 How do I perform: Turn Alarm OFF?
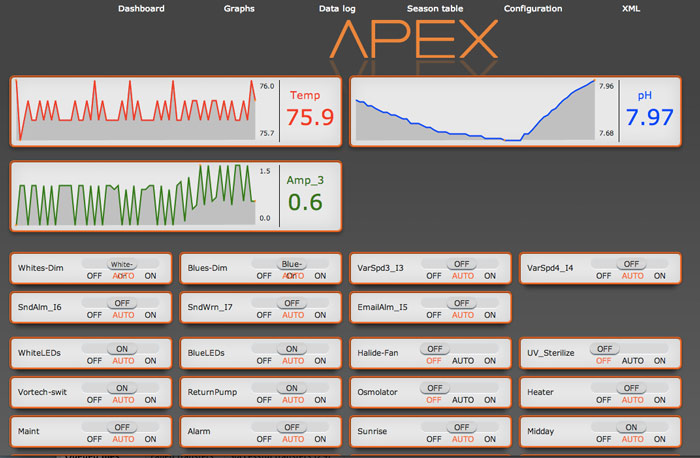point(264,439)
